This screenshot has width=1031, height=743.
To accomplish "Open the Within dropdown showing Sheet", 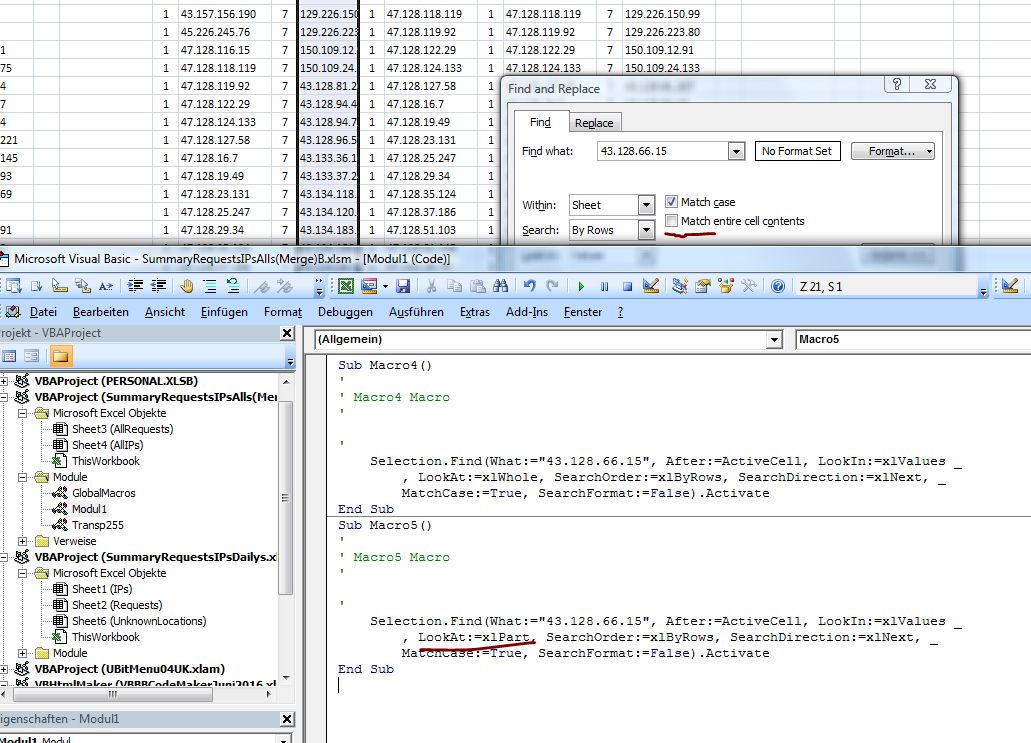I will [x=646, y=205].
